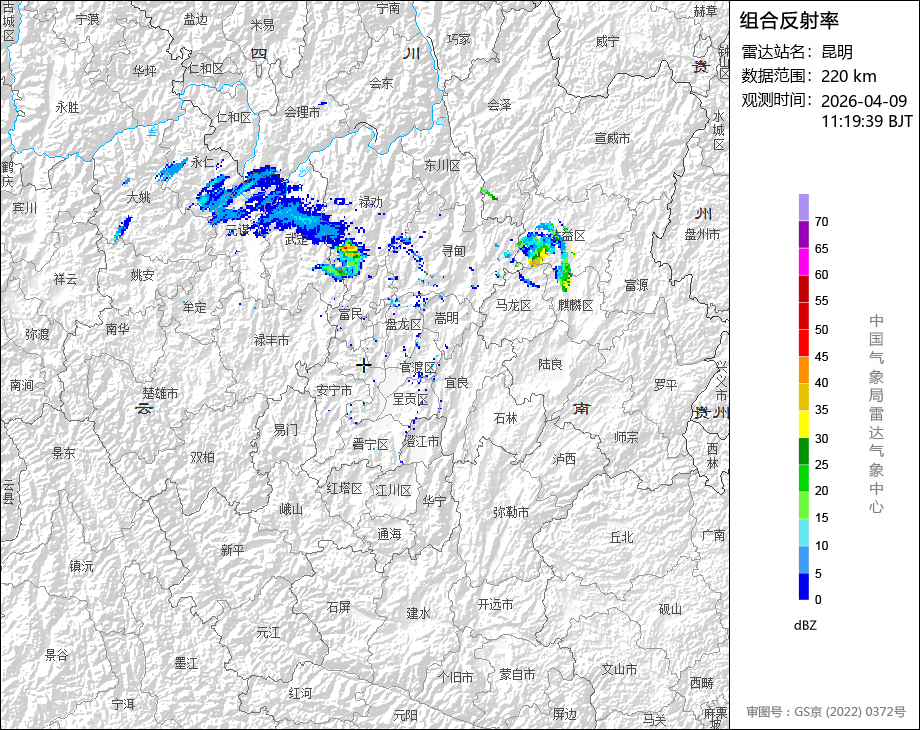Select the dark blue 0–5 dBZ legend color
This screenshot has height=730, width=920.
804,586
